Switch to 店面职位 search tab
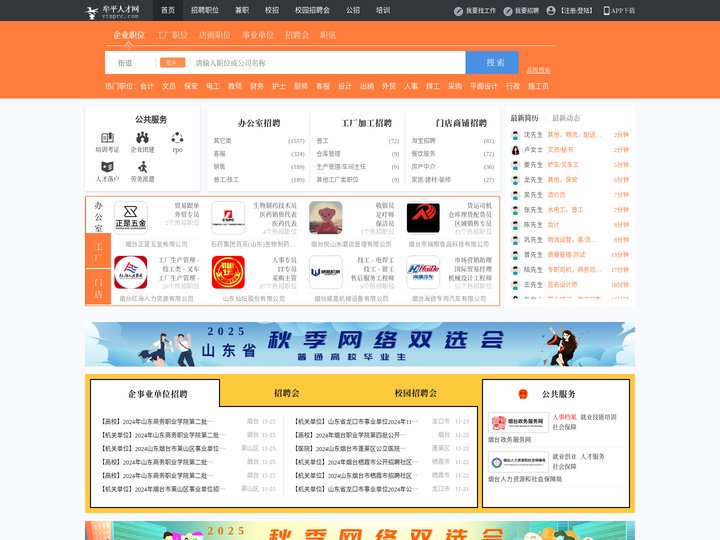Screen dimensions: 720x540 click(x=215, y=35)
